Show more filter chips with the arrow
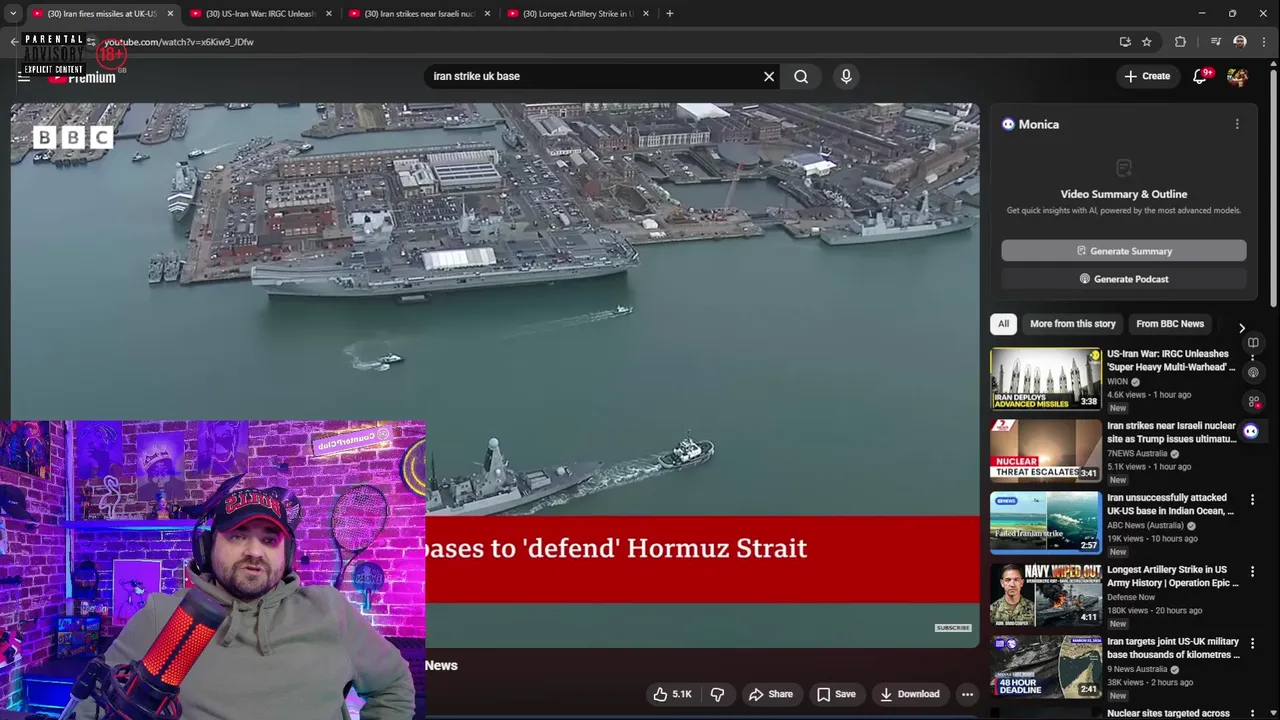1280x720 pixels. tap(1242, 328)
